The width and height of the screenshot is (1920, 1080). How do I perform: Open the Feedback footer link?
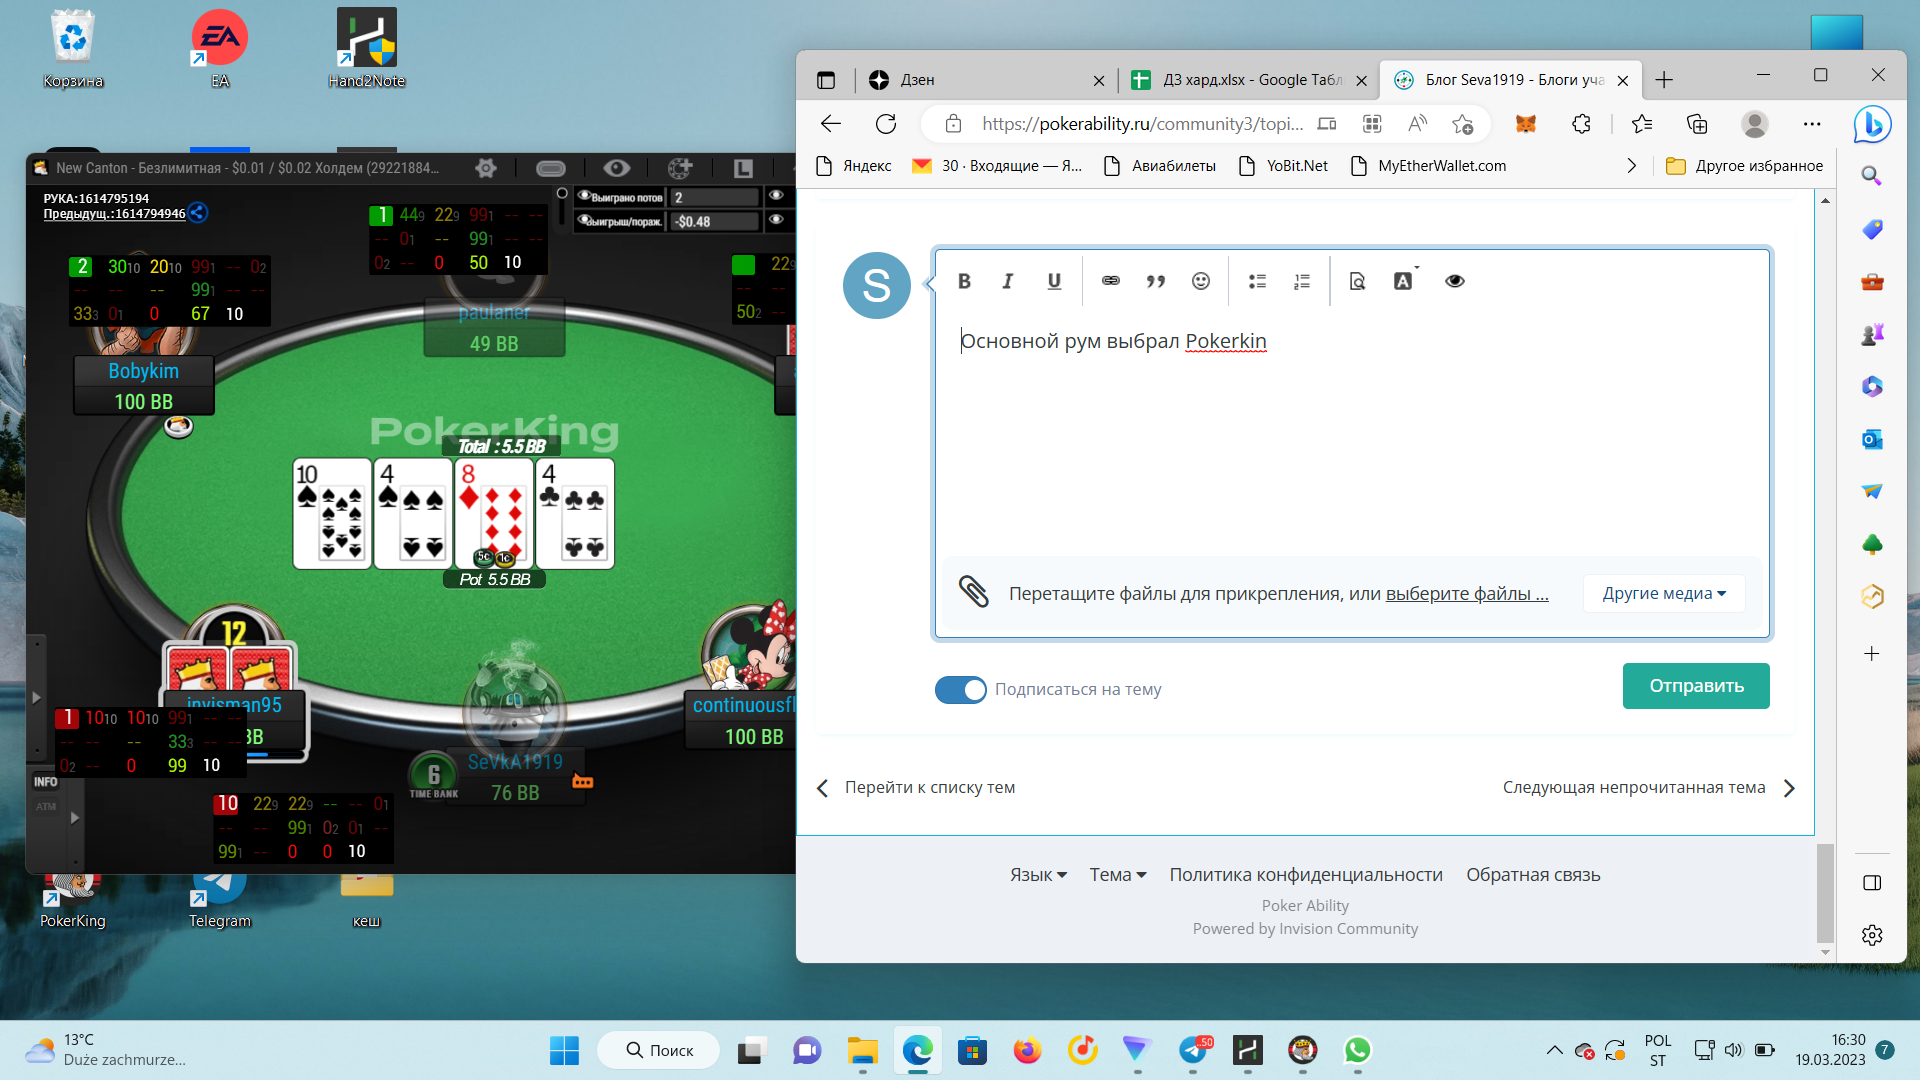(1533, 874)
